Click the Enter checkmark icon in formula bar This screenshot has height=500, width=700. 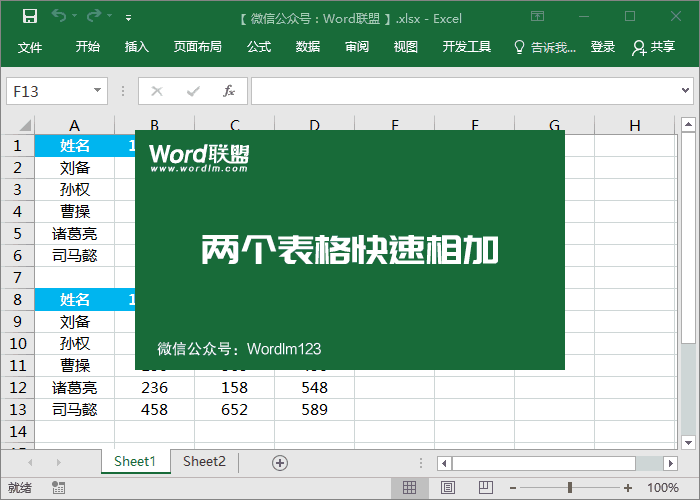193,91
